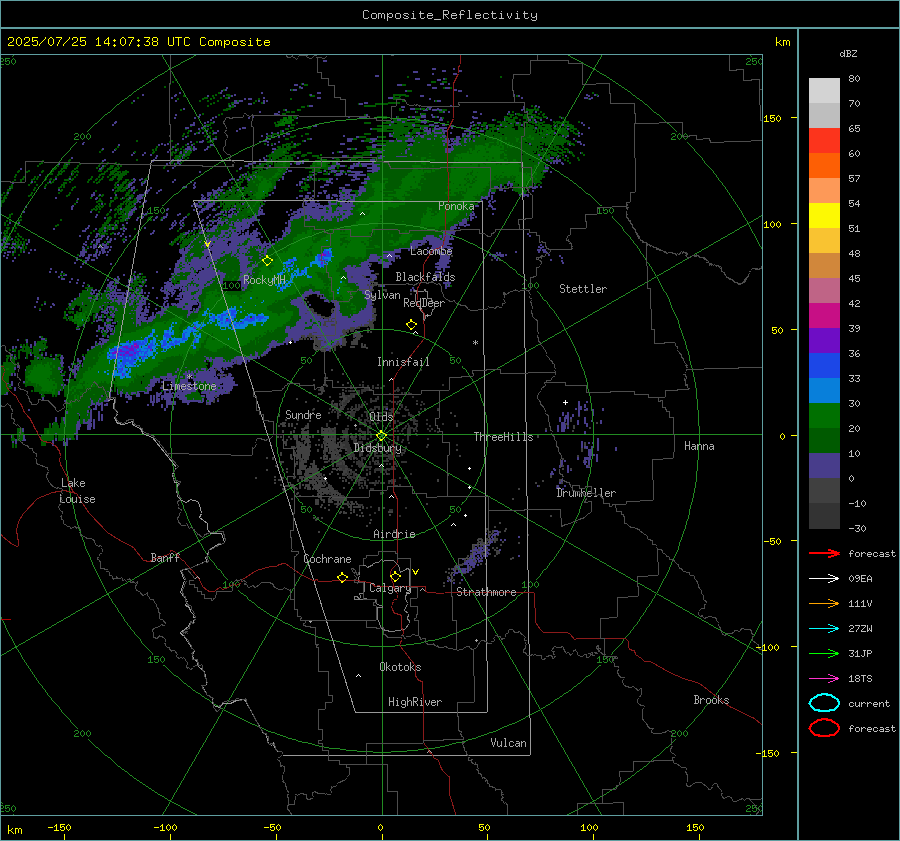The height and width of the screenshot is (841, 900).
Task: Select the orange 111V arrow icon
Action: pyautogui.click(x=824, y=603)
